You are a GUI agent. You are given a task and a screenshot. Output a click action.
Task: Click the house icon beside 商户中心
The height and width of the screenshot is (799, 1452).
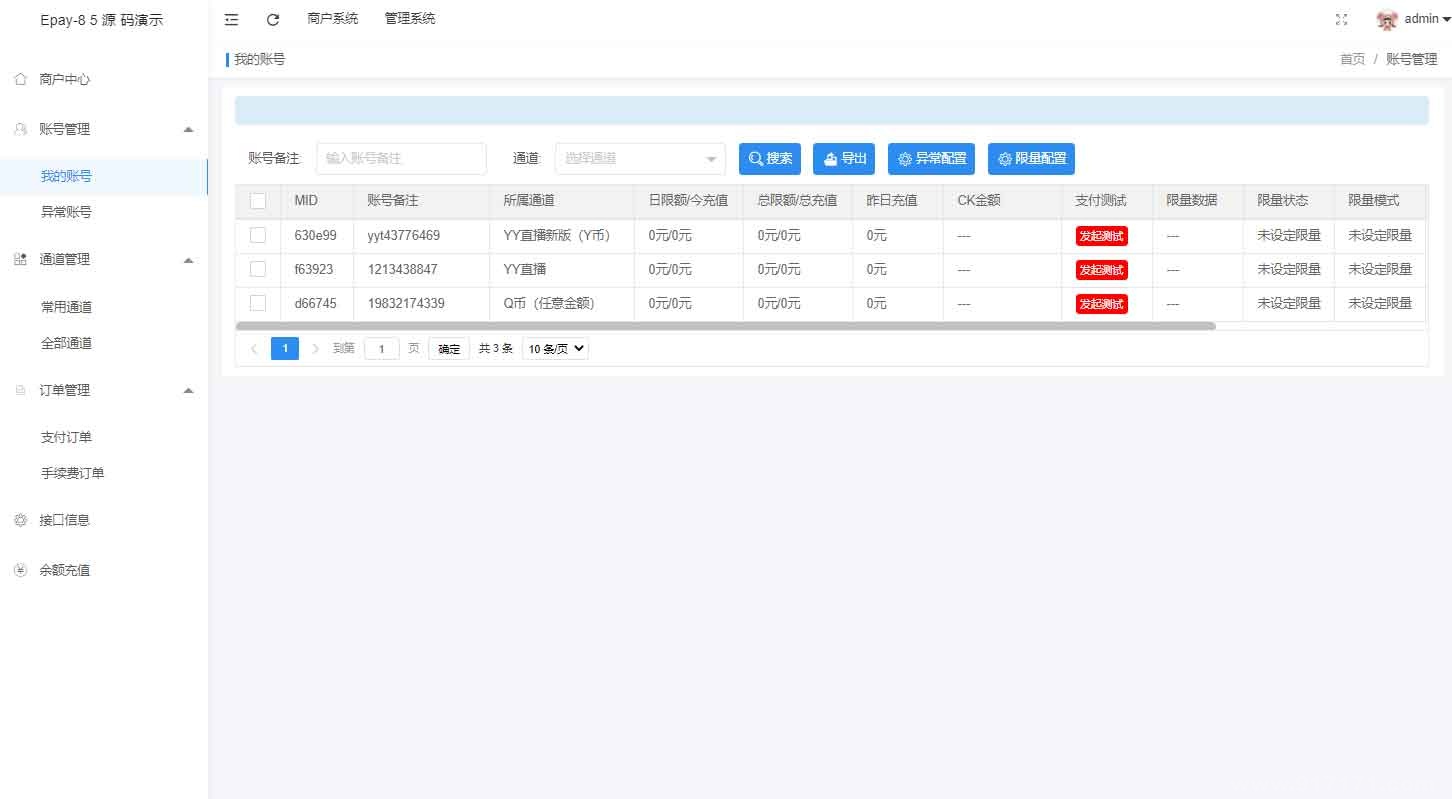click(x=20, y=79)
